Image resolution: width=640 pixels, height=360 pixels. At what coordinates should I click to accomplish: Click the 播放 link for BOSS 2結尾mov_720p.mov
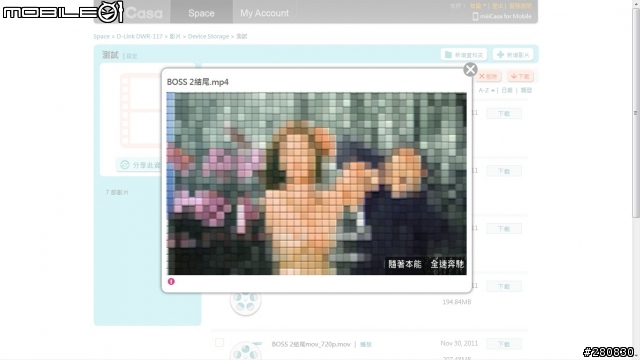point(366,344)
